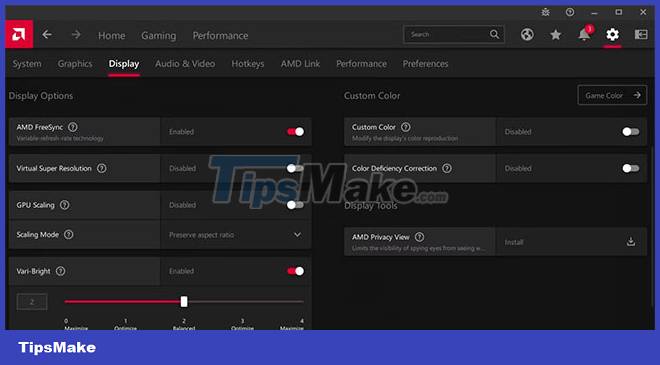Switch to the Hotkeys tab
Screen dimensions: 660x365
point(248,64)
